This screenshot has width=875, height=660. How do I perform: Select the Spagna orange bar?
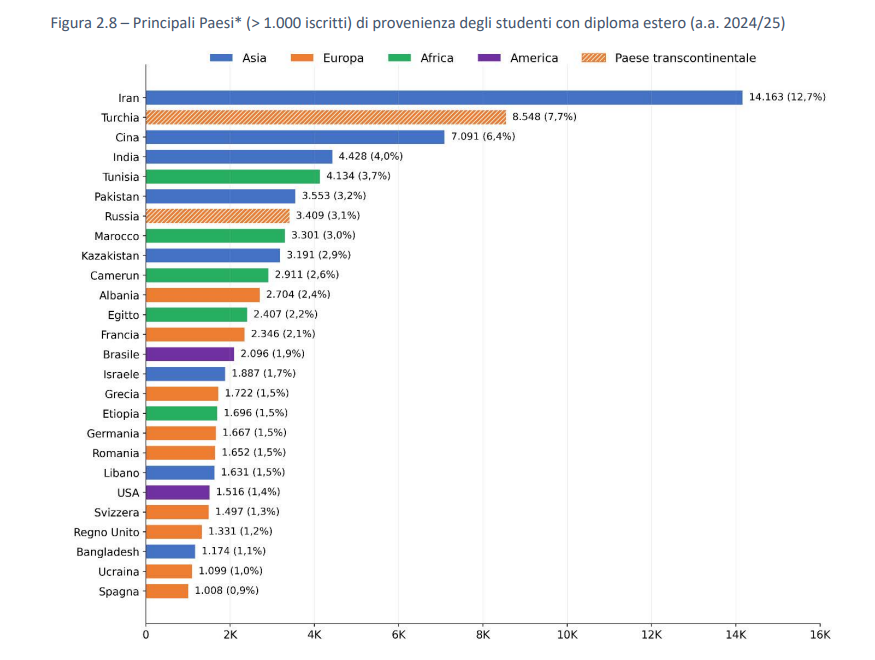[x=167, y=591]
